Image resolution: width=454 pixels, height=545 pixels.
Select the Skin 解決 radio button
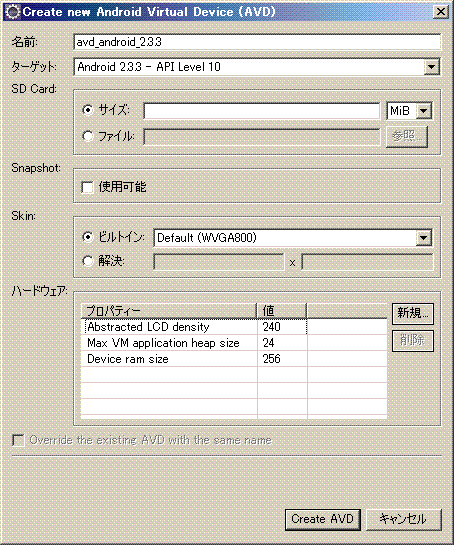tap(88, 261)
